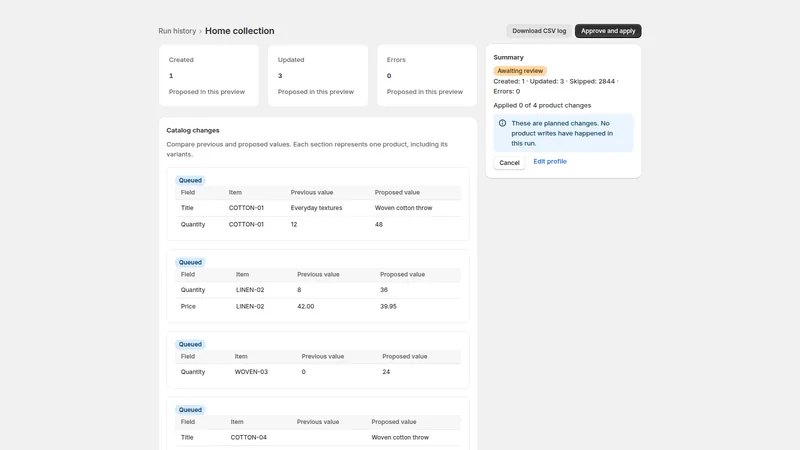The width and height of the screenshot is (800, 450).
Task: Click LINEN-02 quantity previous value 8
Action: coord(299,290)
